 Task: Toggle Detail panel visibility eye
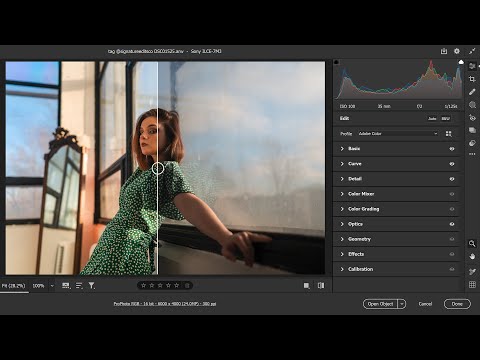point(452,179)
